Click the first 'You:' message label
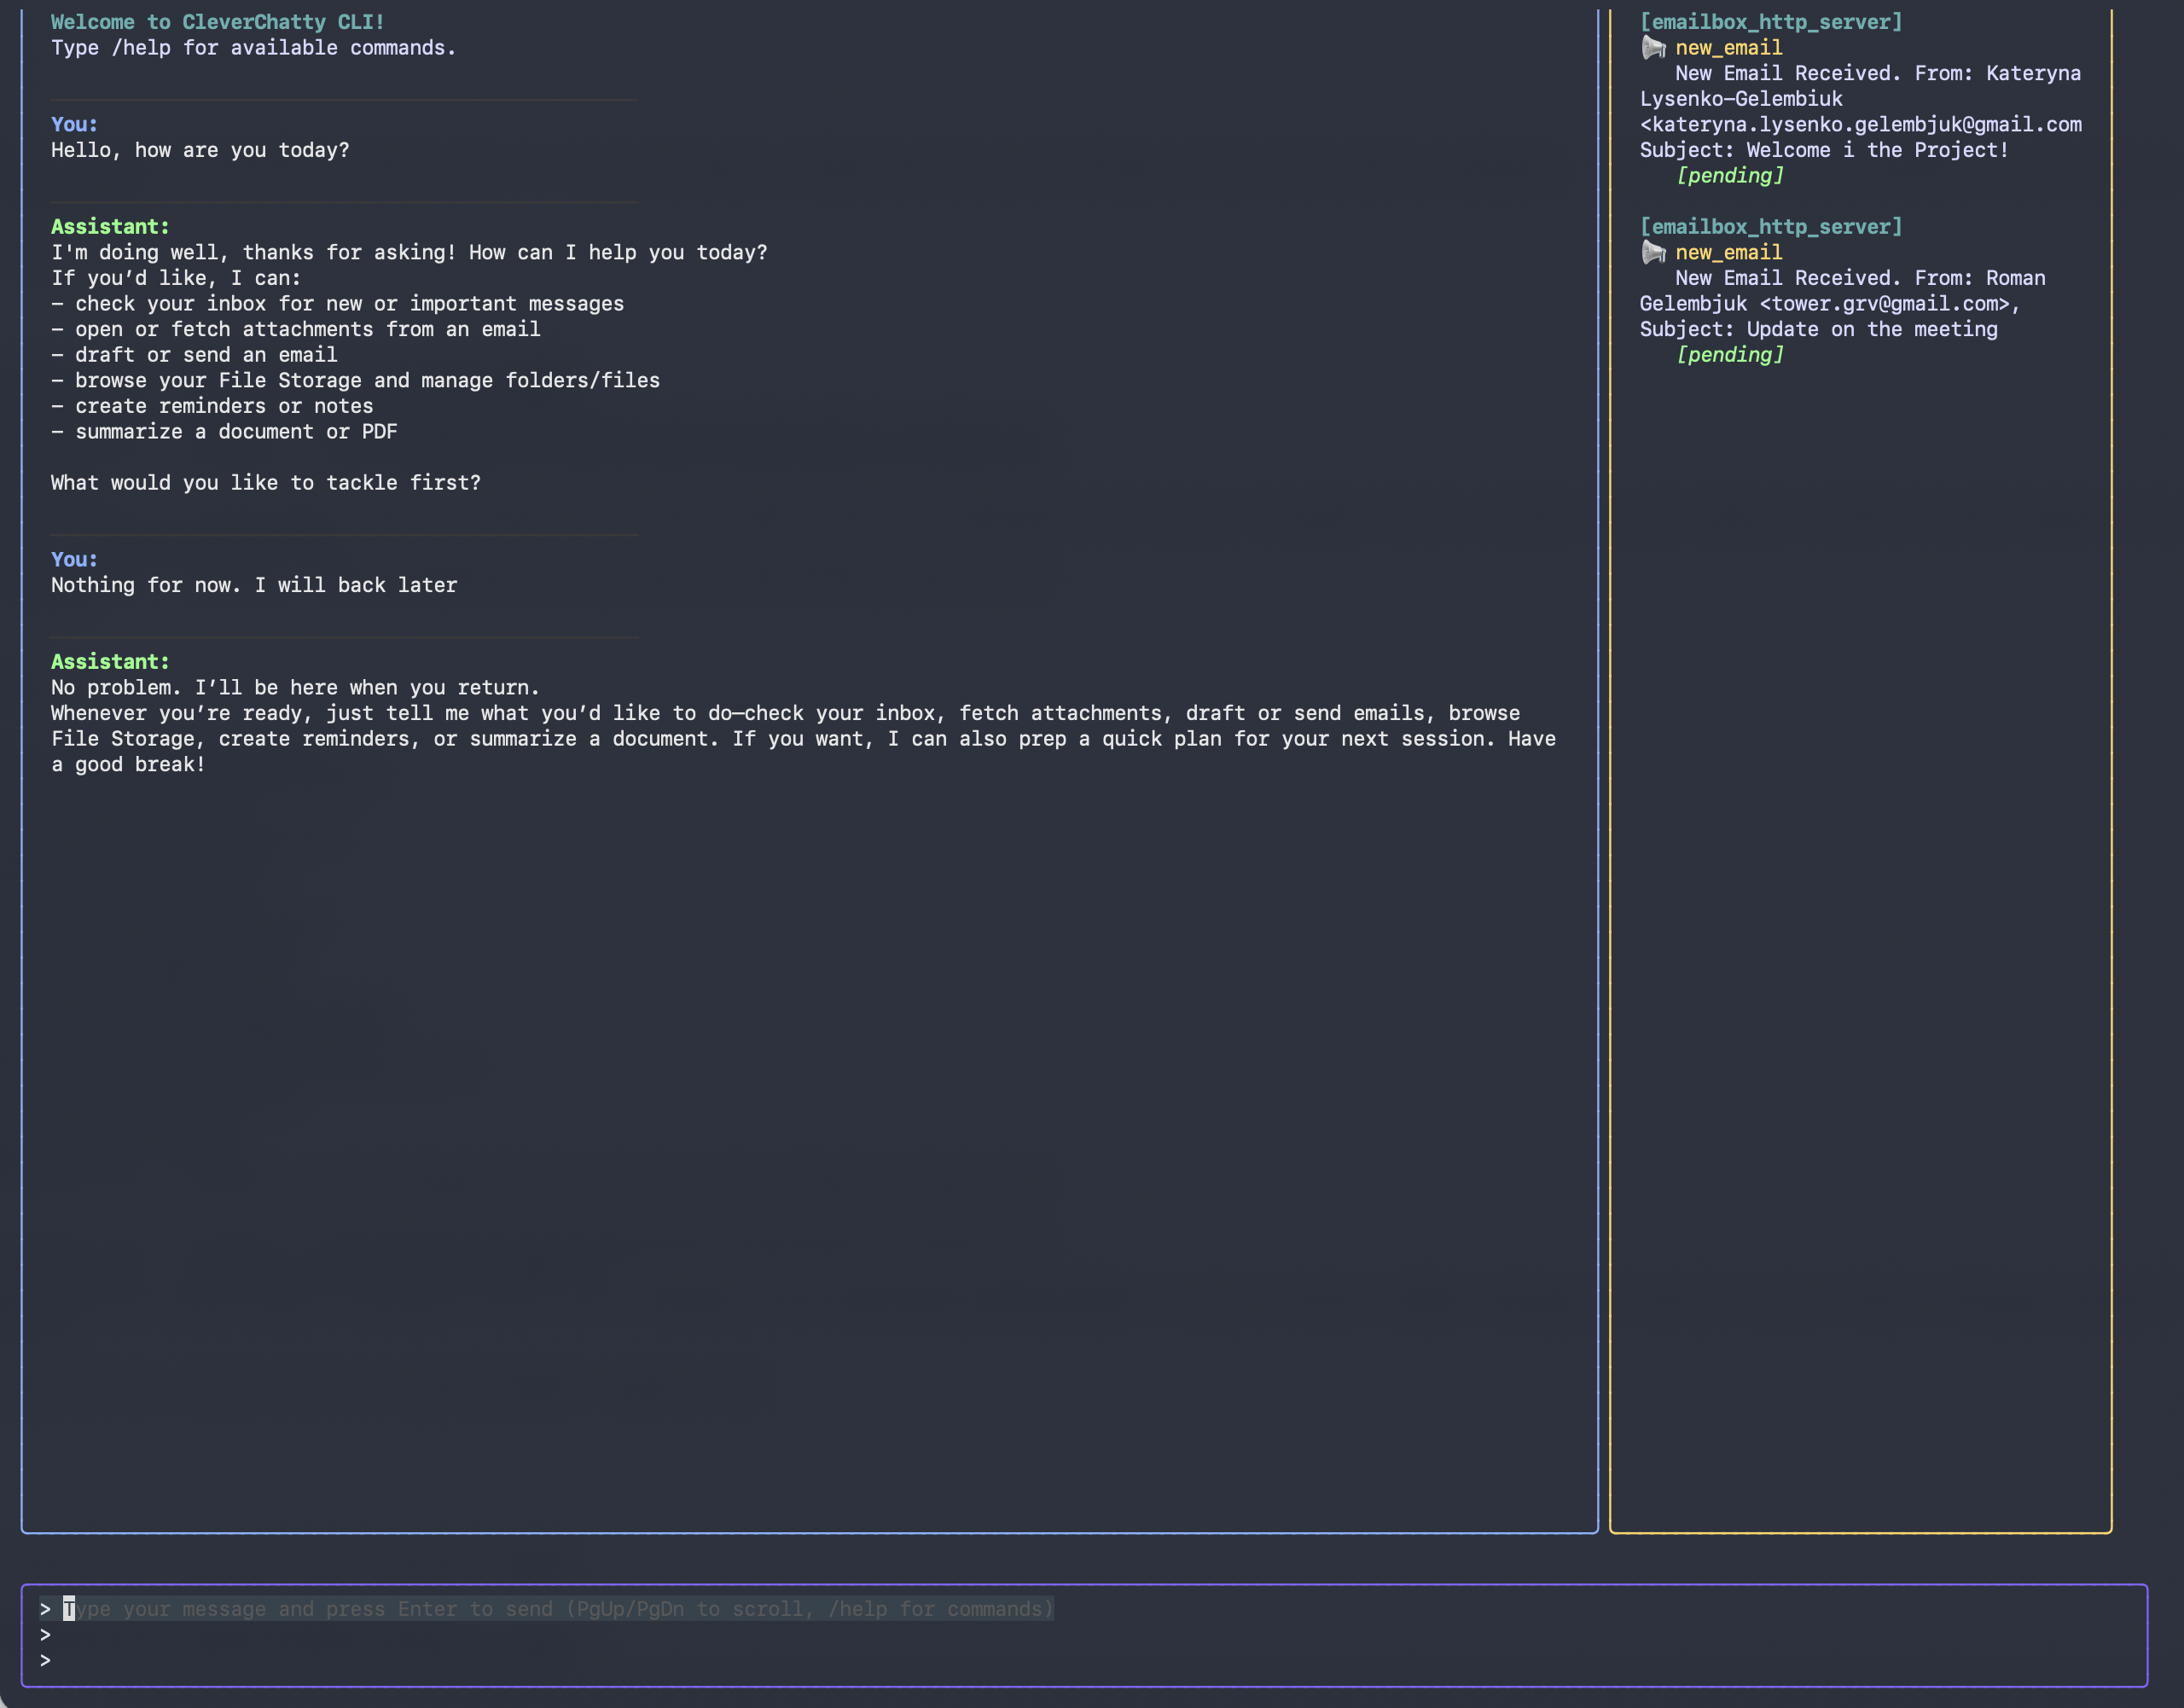 click(74, 124)
